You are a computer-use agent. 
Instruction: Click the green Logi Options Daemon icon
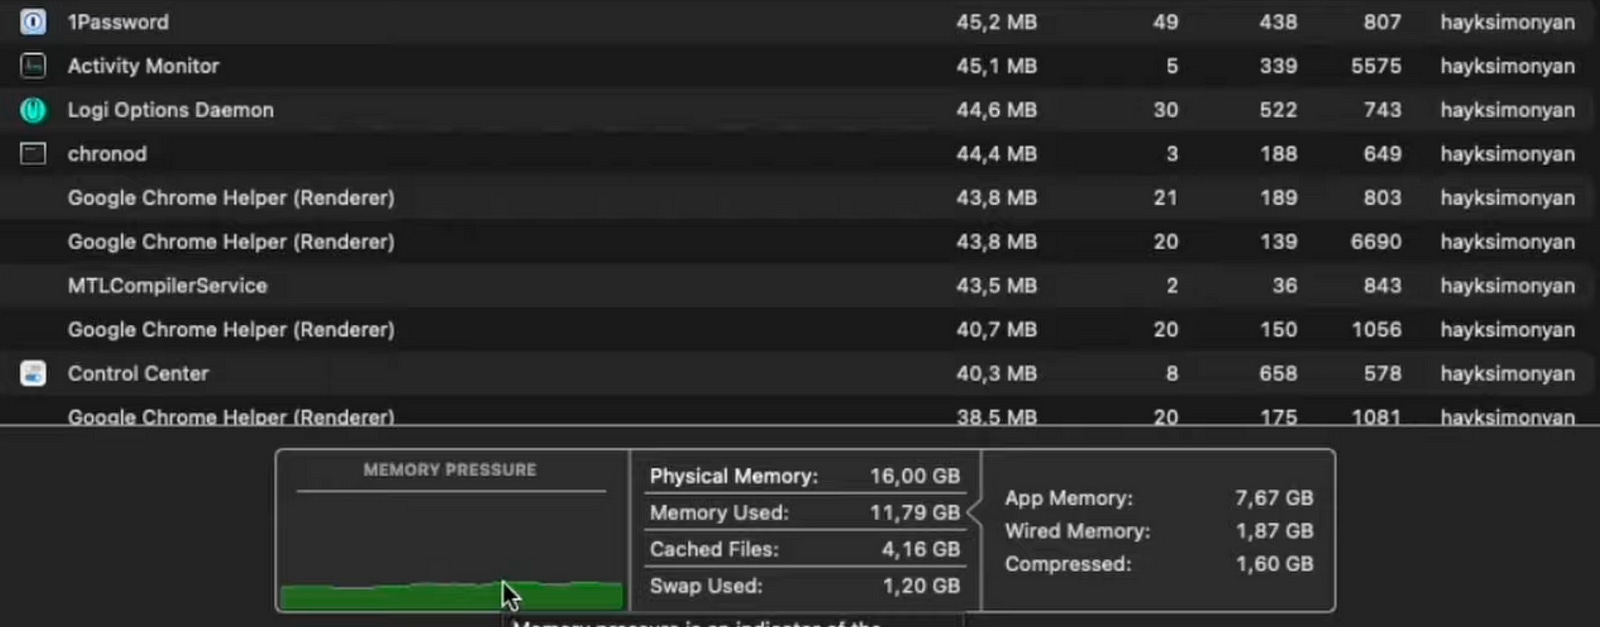(33, 110)
